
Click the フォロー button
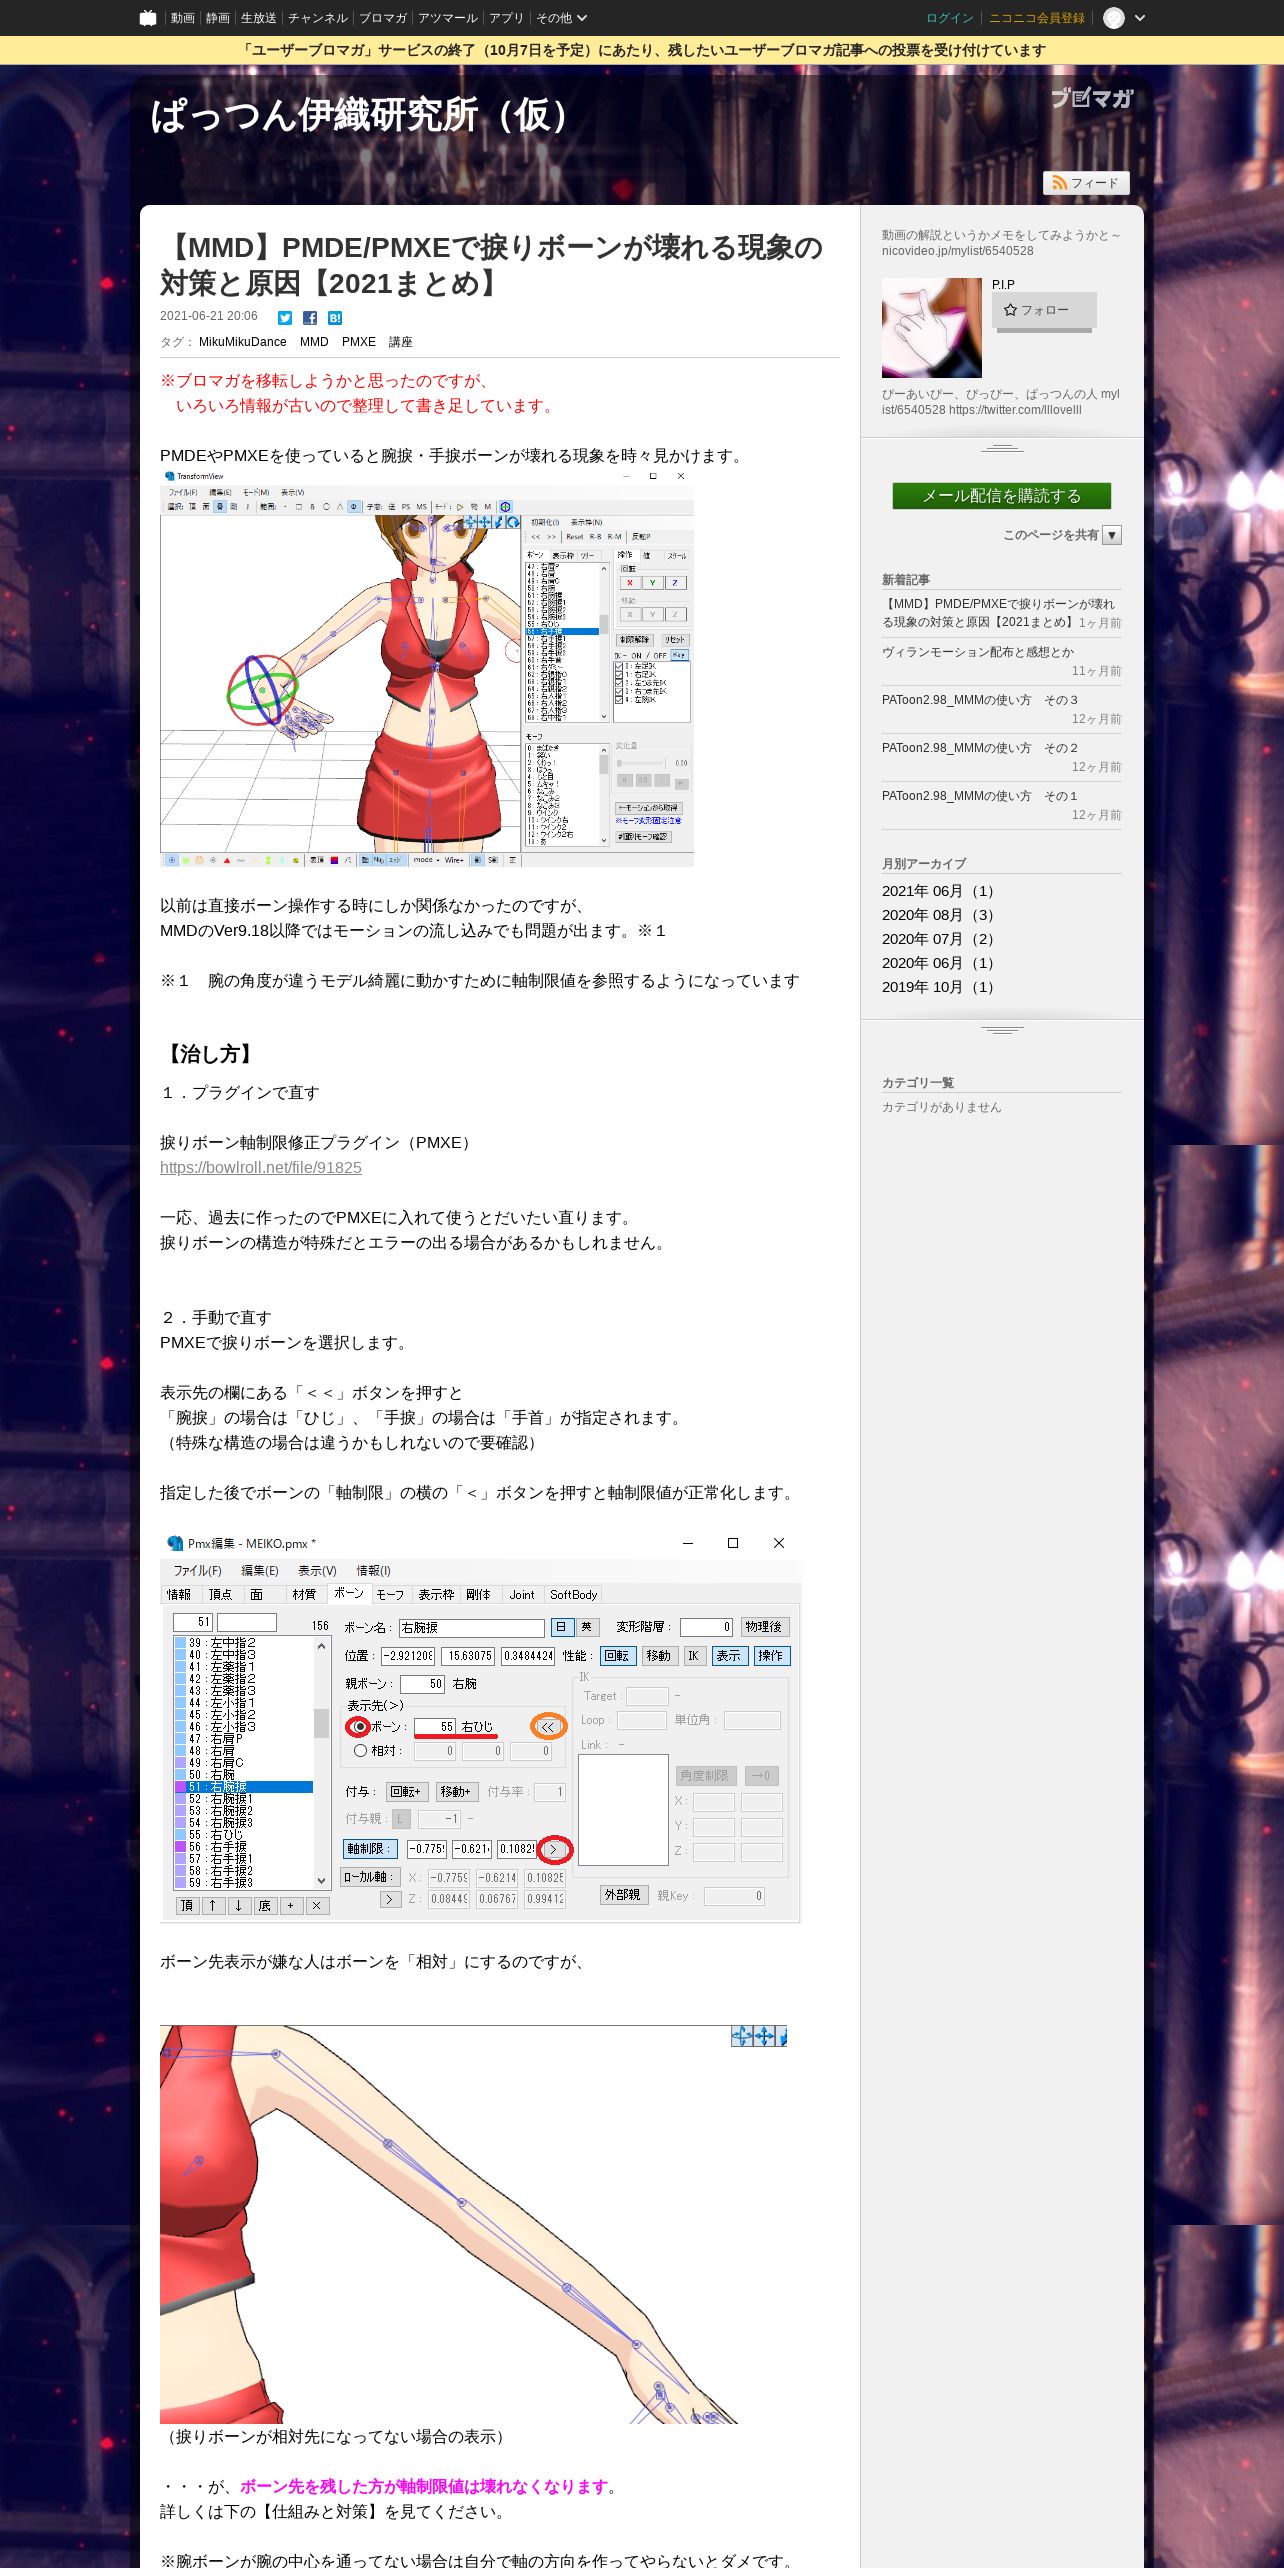coord(1044,310)
